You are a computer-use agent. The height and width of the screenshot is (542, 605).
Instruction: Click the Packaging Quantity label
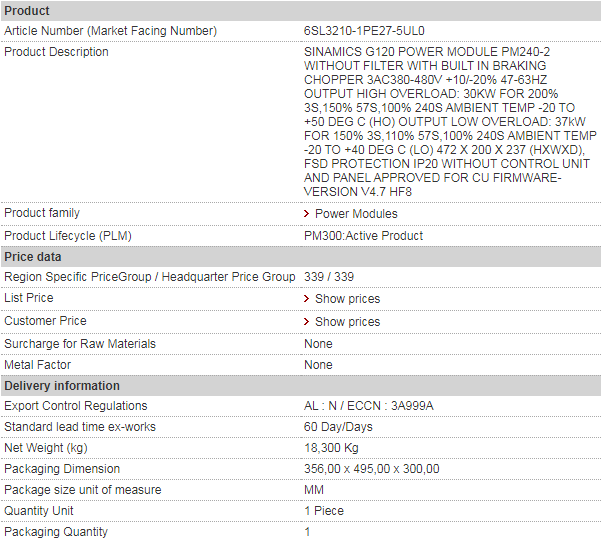[56, 532]
